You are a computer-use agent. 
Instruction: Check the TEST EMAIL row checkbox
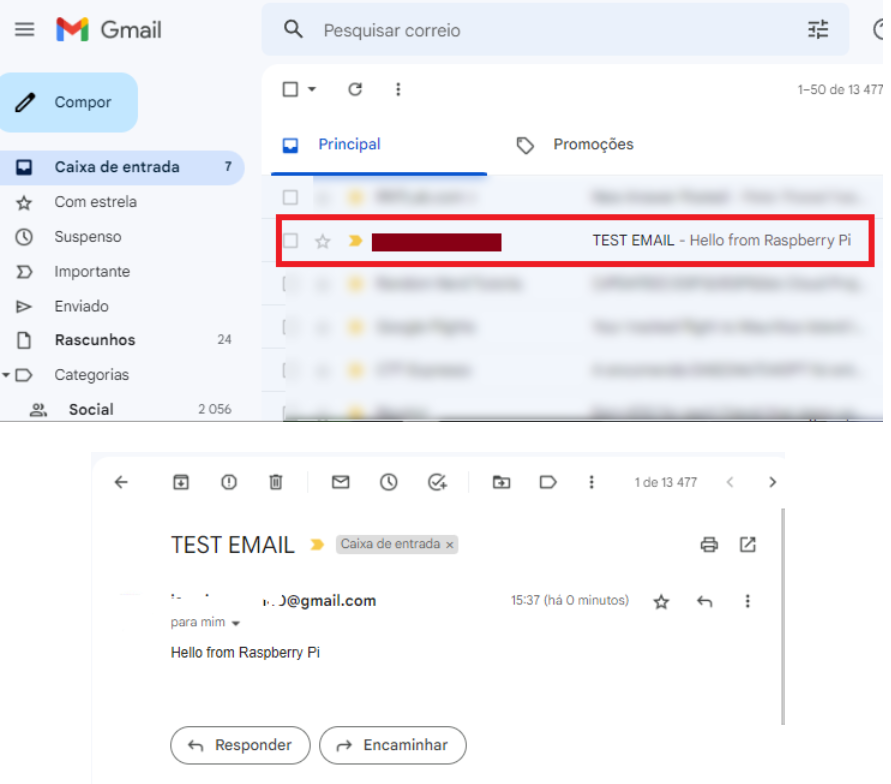point(290,240)
